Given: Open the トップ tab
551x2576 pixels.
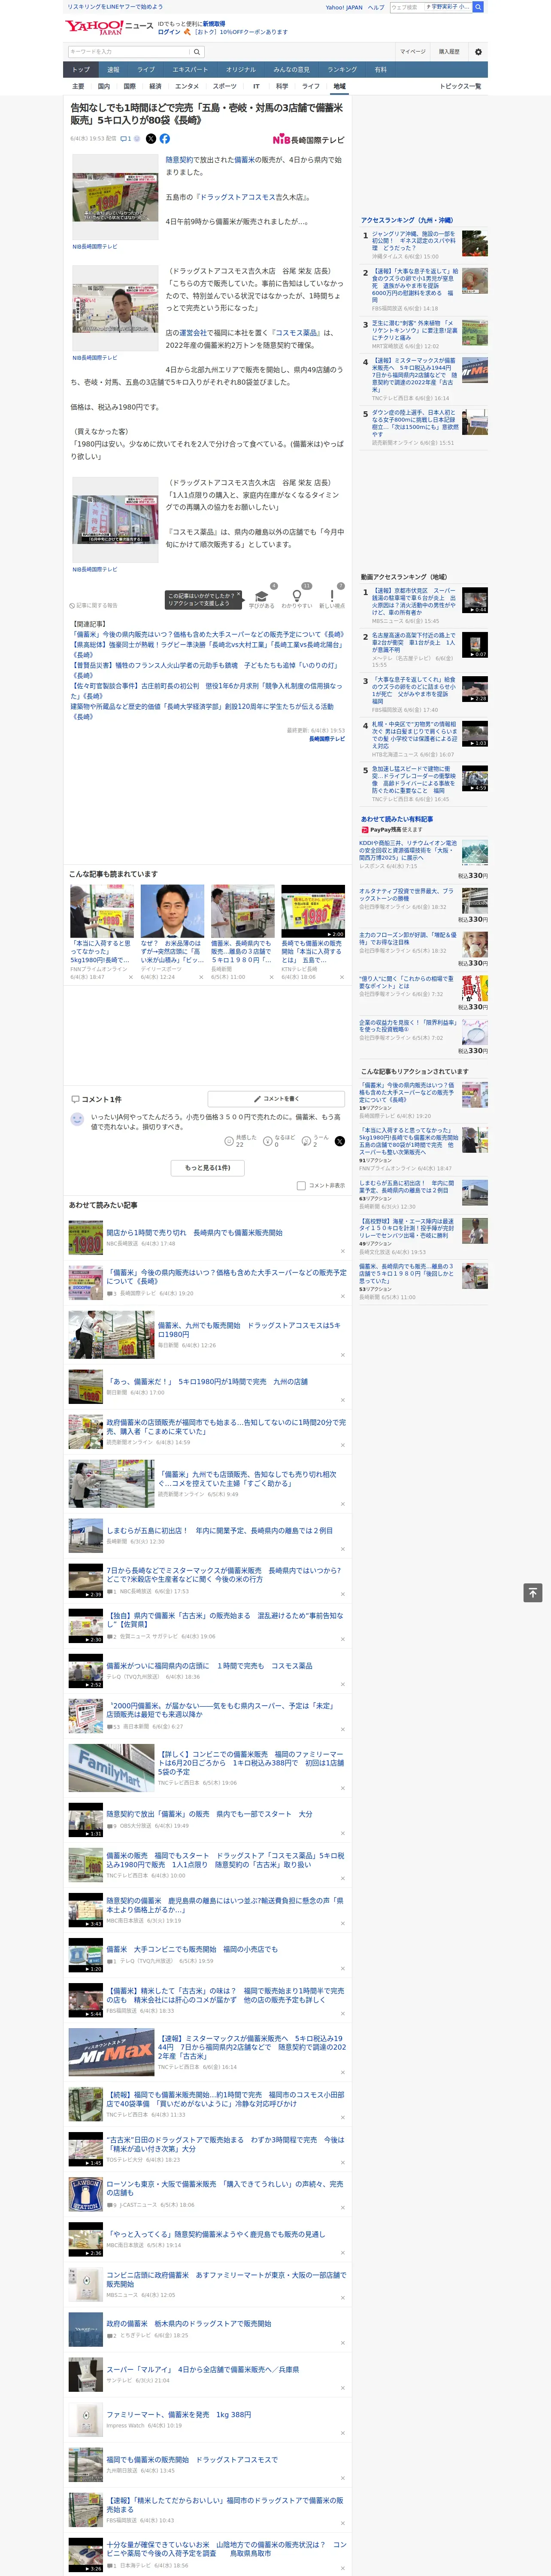Looking at the screenshot, I should pyautogui.click(x=81, y=70).
